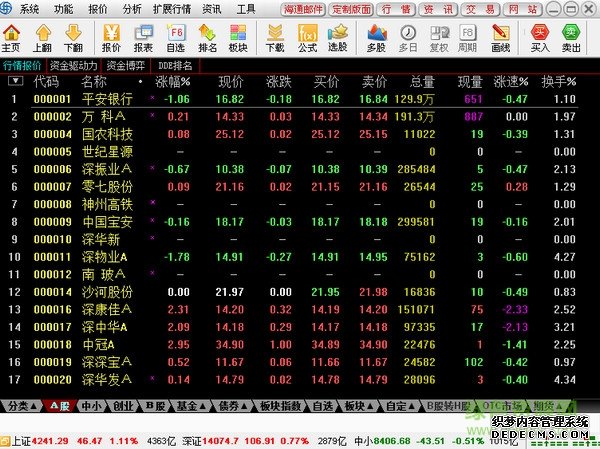
Task: Select the 国农科技 stock name
Action: click(x=107, y=134)
